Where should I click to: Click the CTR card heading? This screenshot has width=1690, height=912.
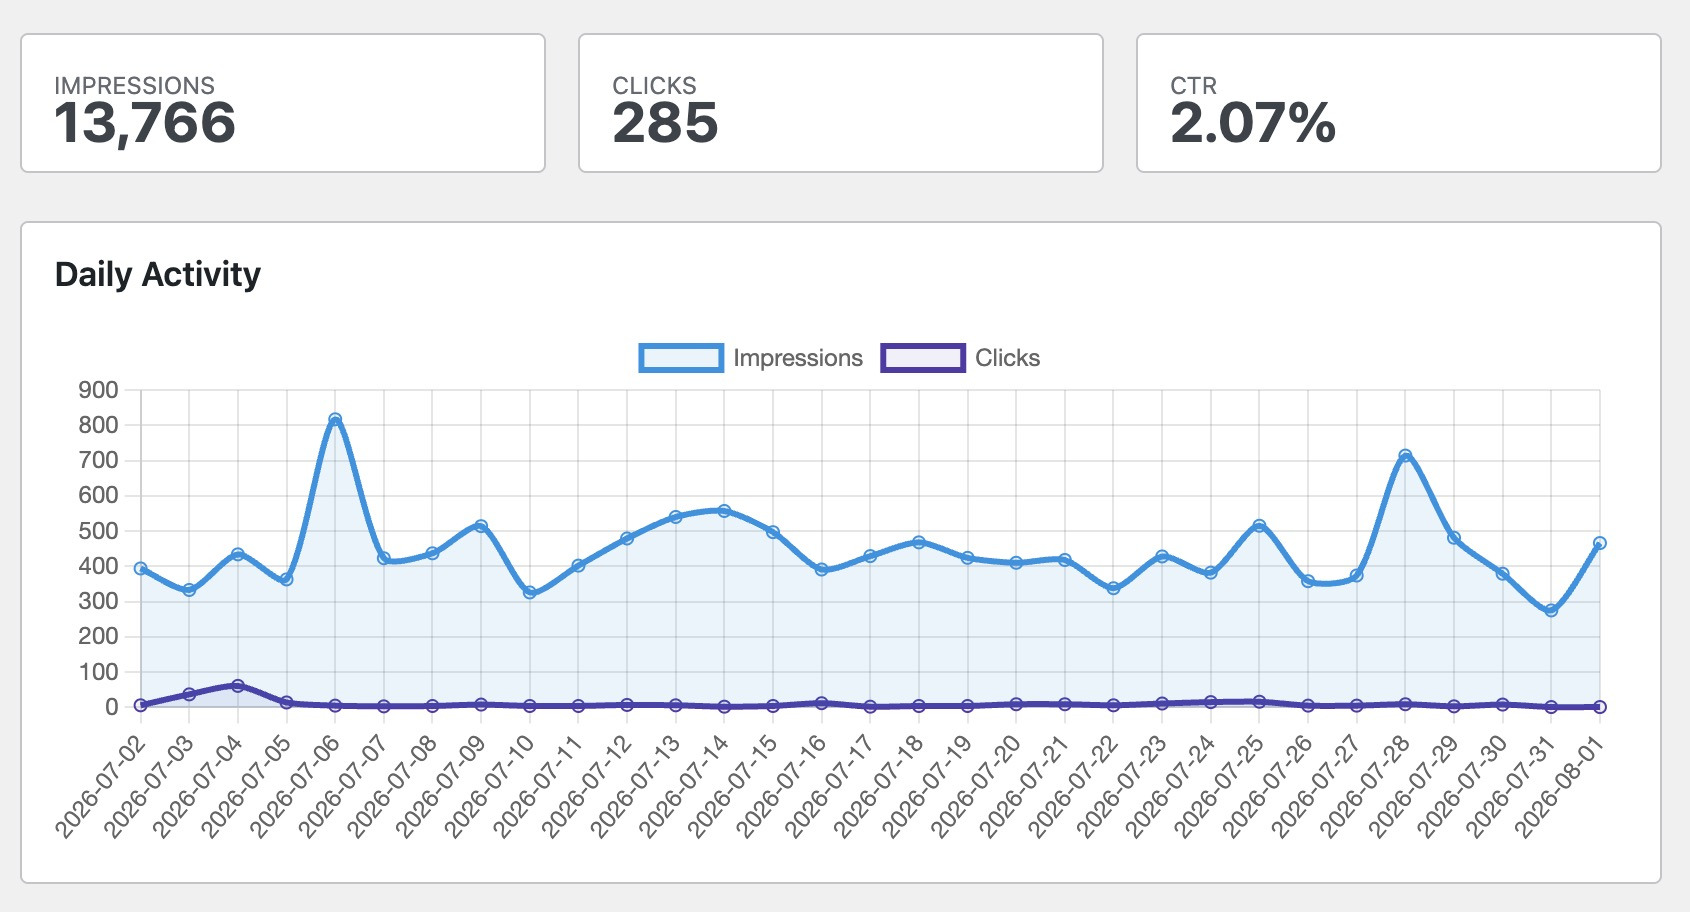coord(1193,85)
